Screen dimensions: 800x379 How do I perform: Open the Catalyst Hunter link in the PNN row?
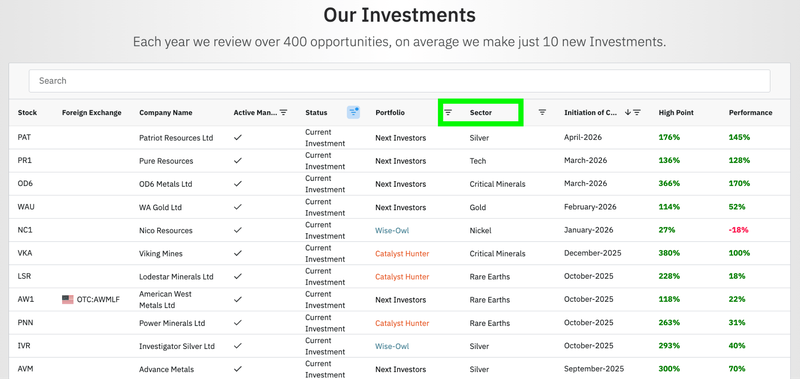tap(402, 323)
